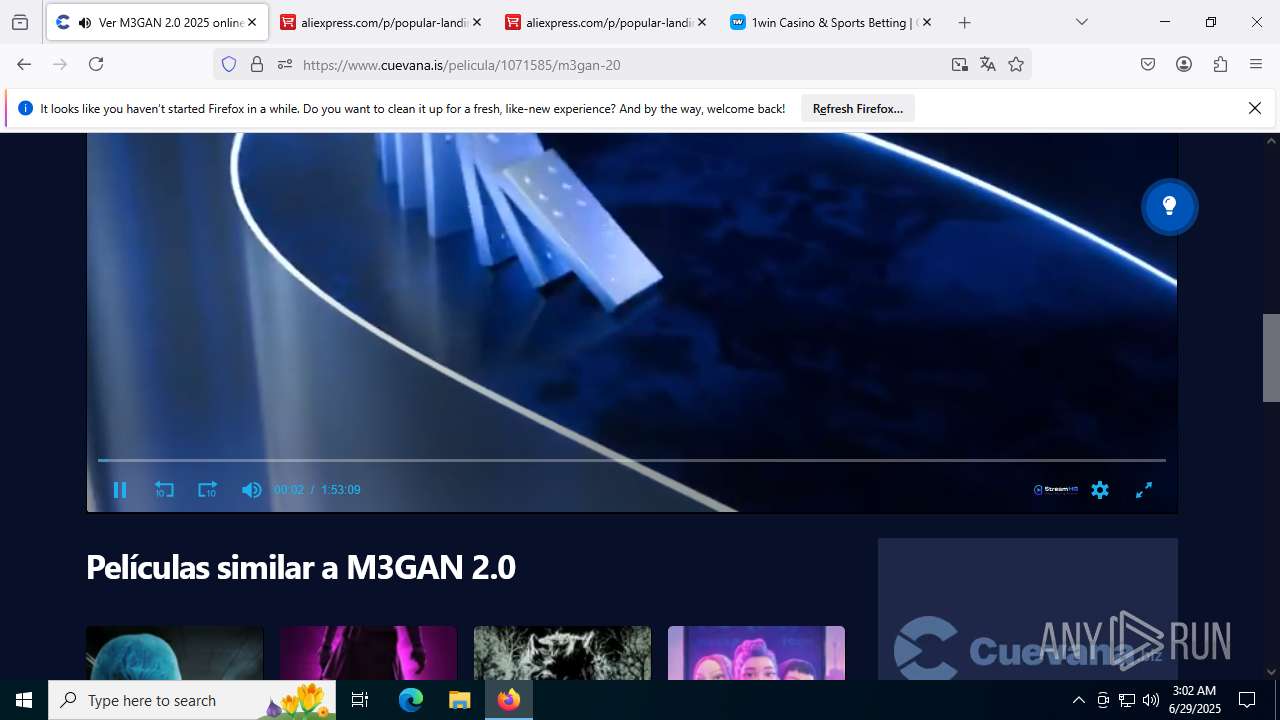Seek on the video progress bar
The width and height of the screenshot is (1280, 720).
[x=632, y=460]
